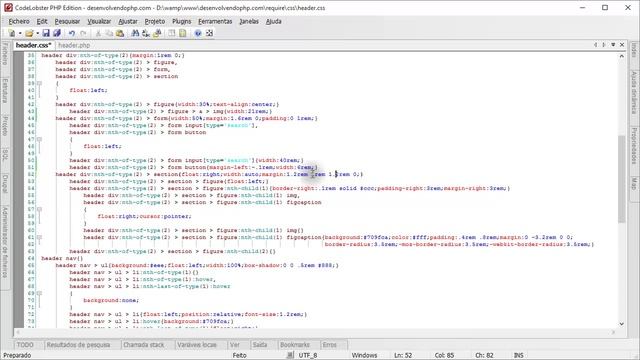Click the Find in files icon
The height and width of the screenshot is (360, 640).
pos(157,33)
